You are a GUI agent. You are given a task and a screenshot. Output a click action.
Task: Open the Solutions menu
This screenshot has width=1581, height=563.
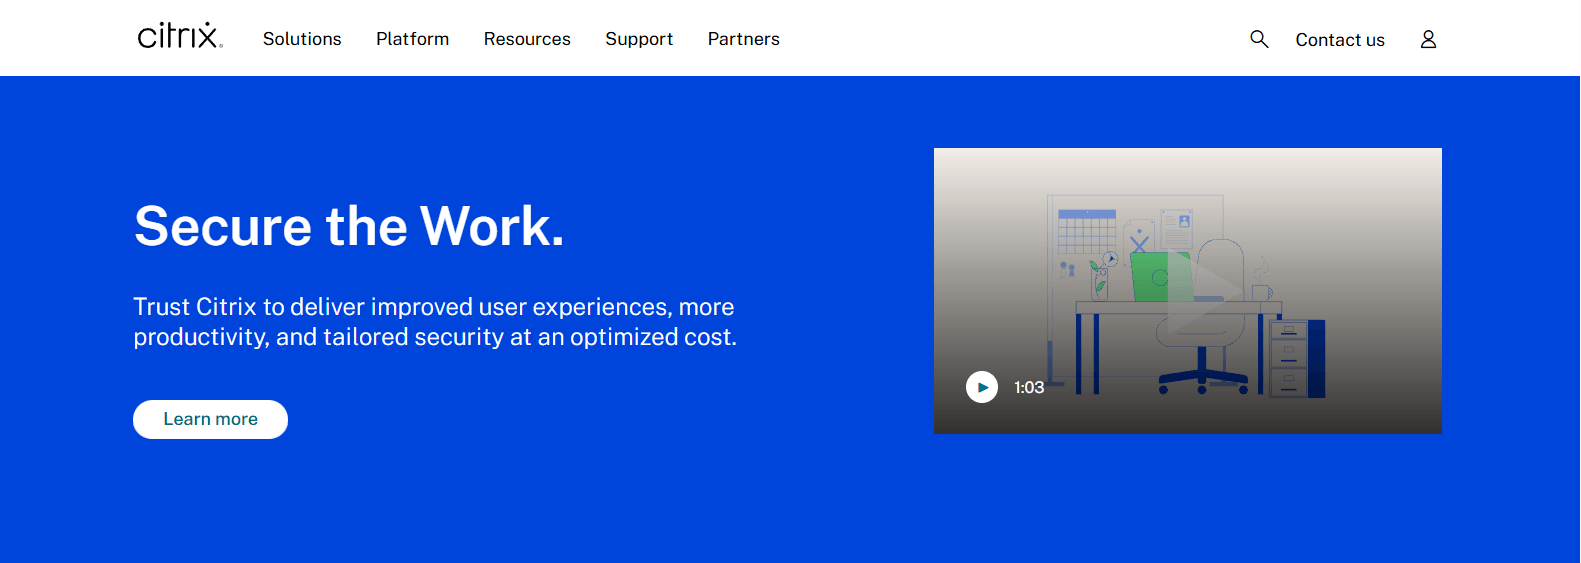pos(302,39)
